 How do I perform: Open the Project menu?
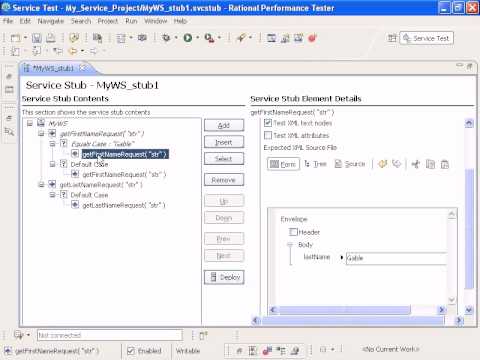tap(108, 21)
